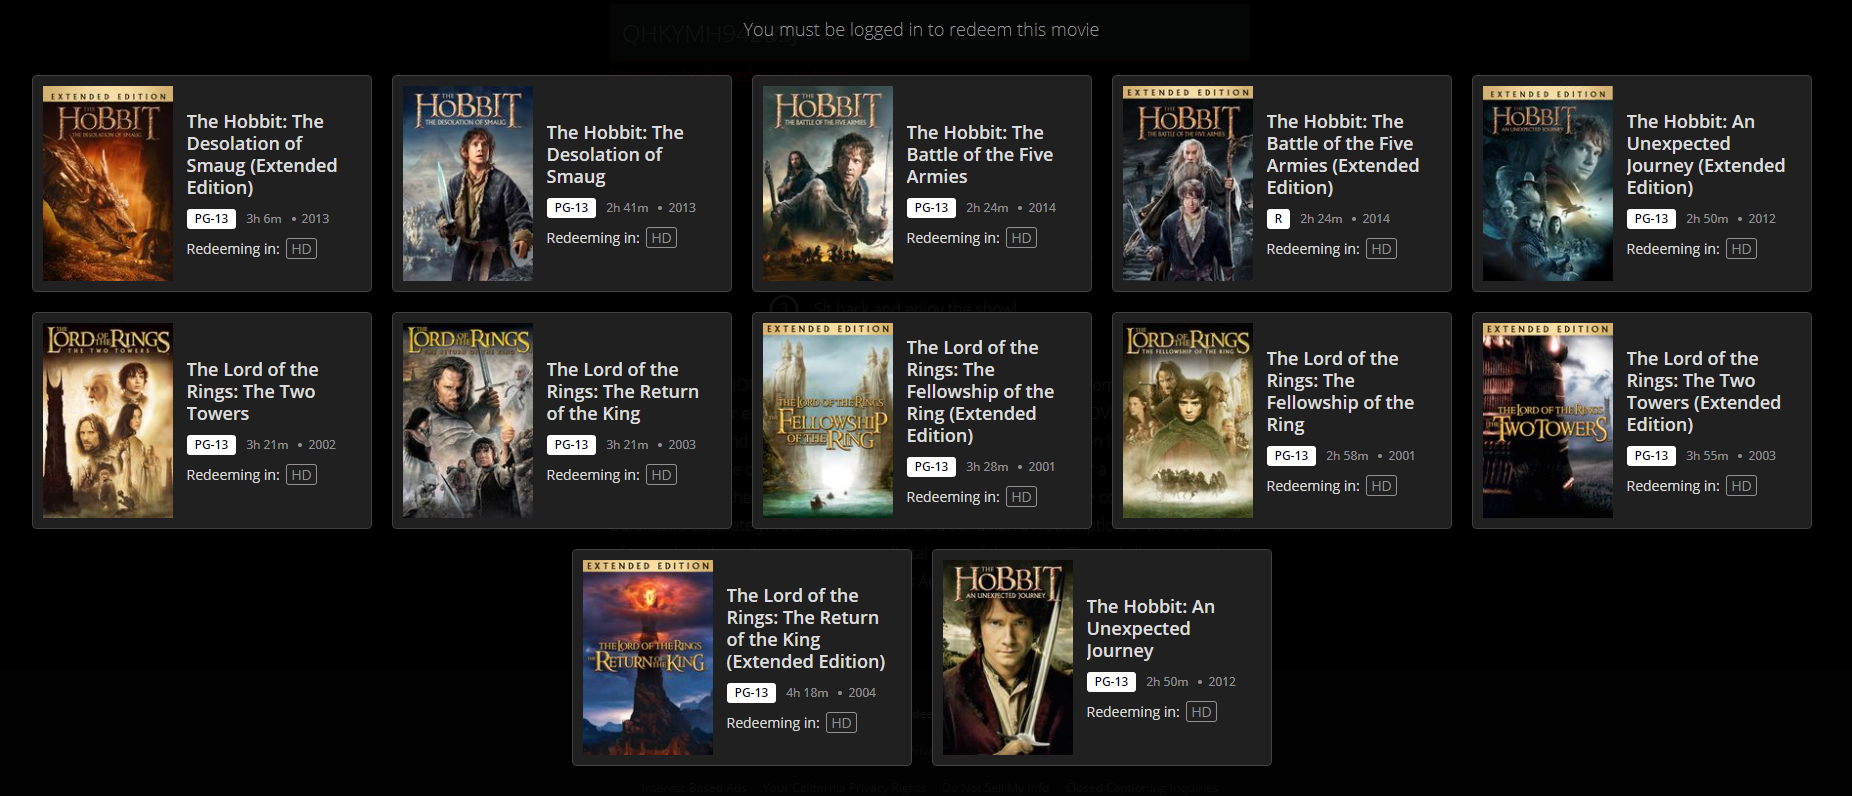Image resolution: width=1852 pixels, height=796 pixels.
Task: Click HD badge on PG-13 Battle of the Five Armies card
Action: coord(1021,238)
